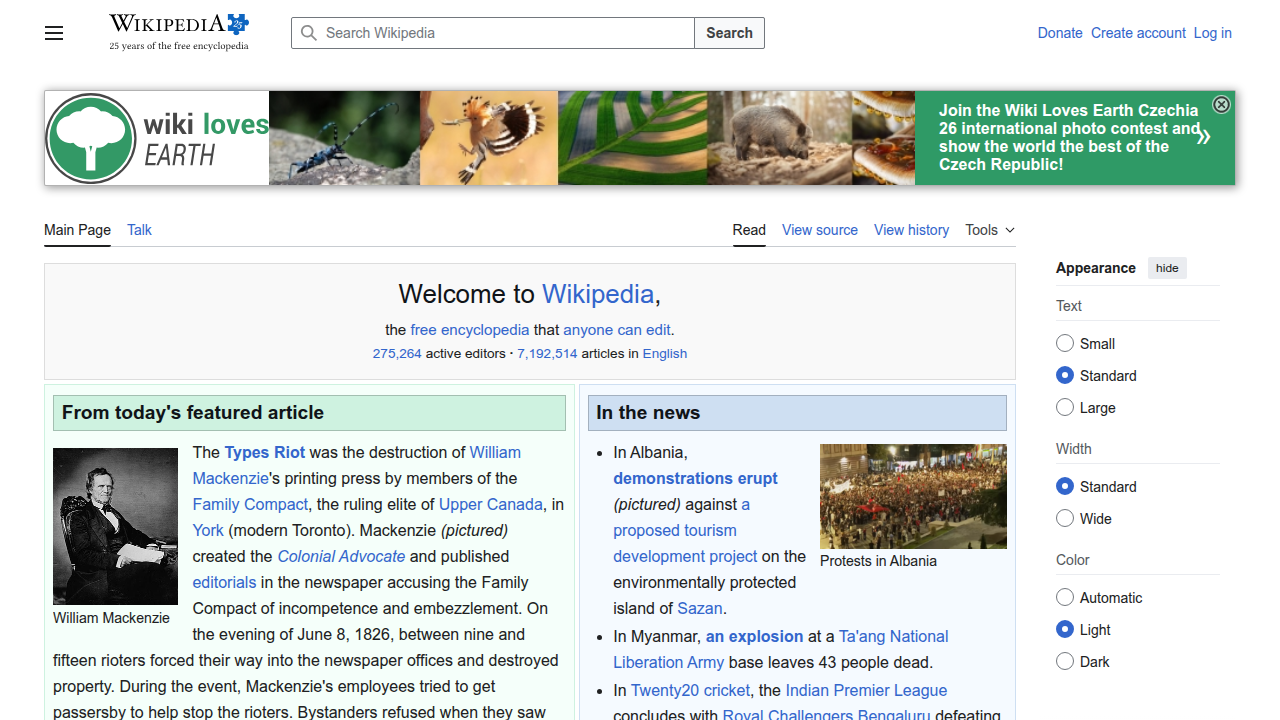Select Small text size

(1065, 343)
